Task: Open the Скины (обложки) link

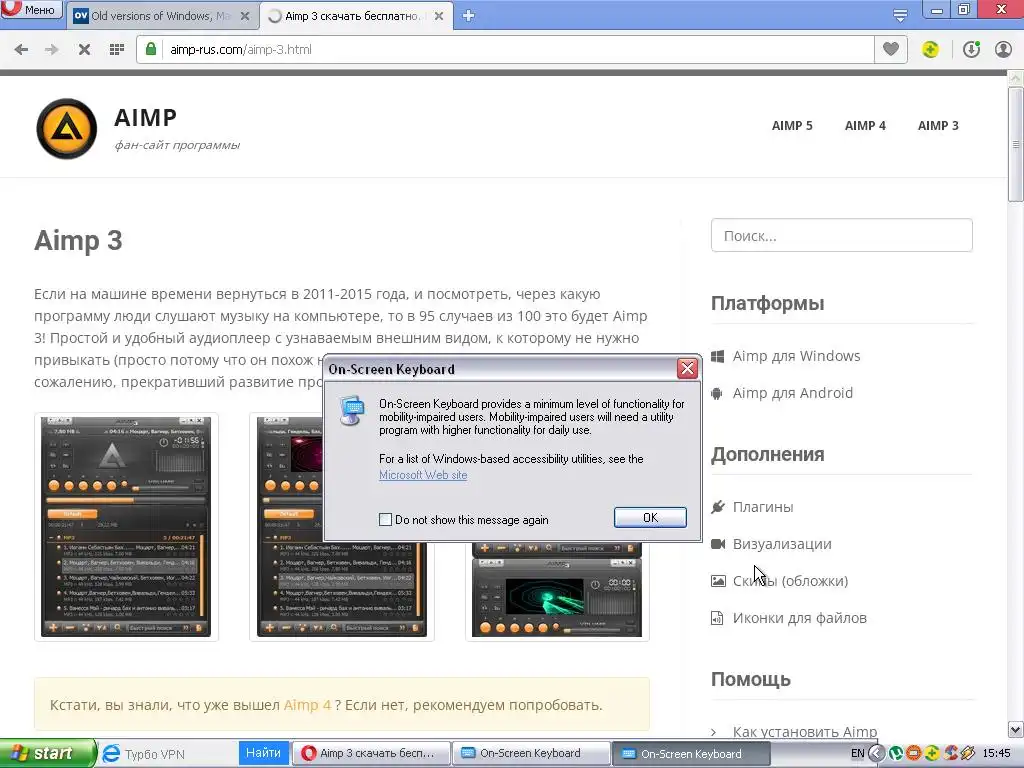Action: 790,581
